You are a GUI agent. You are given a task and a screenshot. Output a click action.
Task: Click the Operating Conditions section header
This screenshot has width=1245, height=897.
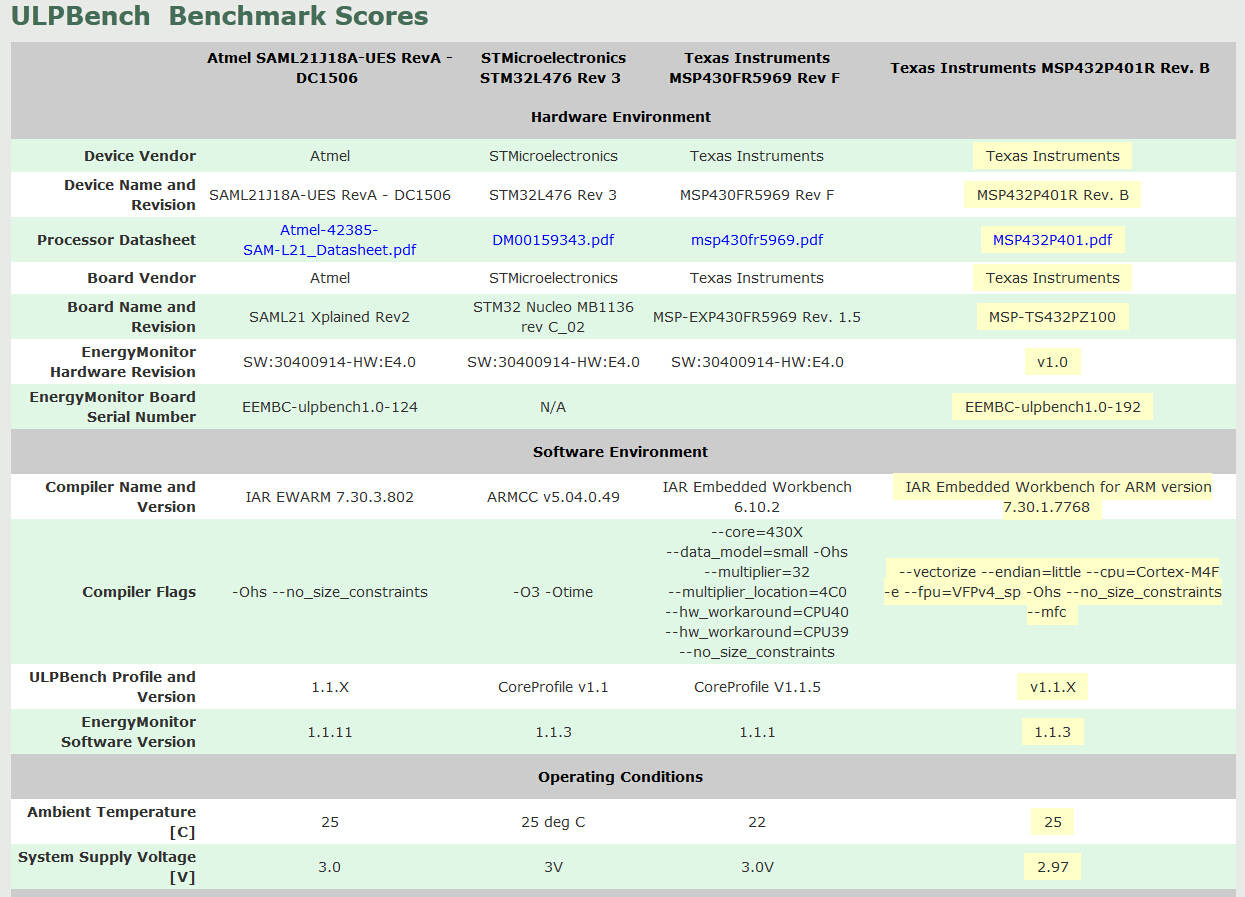coord(621,777)
